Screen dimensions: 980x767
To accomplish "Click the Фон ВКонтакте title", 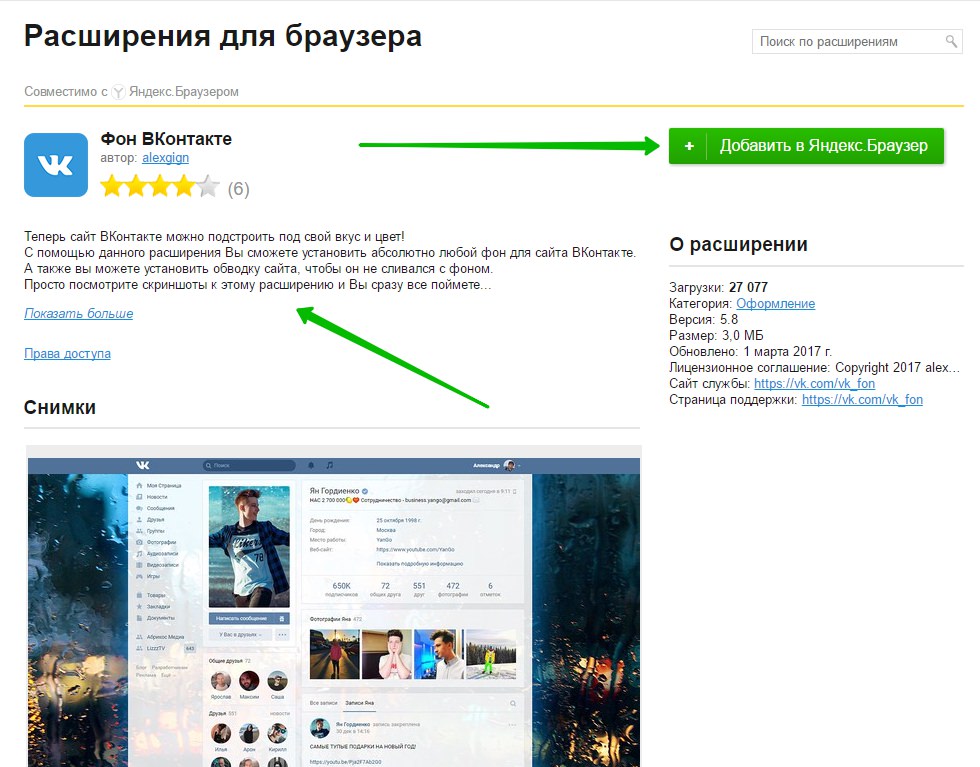I will point(166,139).
